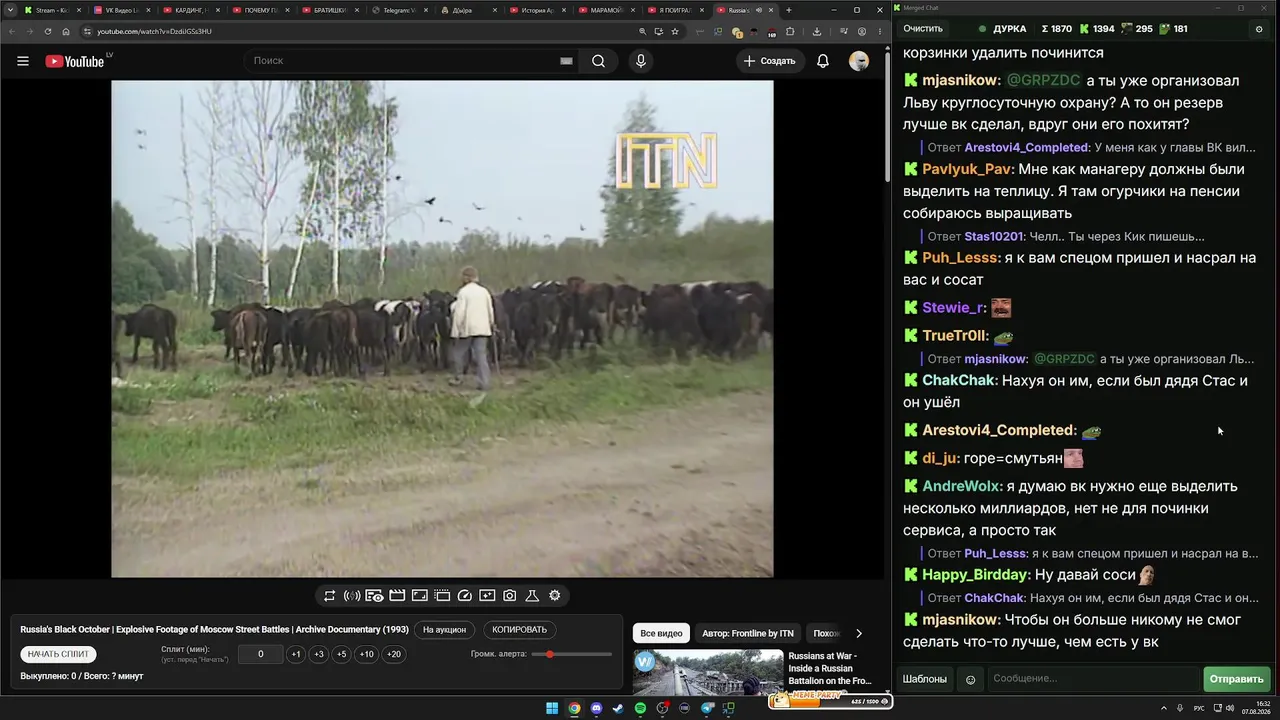Viewport: 1280px width, 720px height.
Task: Click the 'На аукцион' button
Action: point(444,630)
